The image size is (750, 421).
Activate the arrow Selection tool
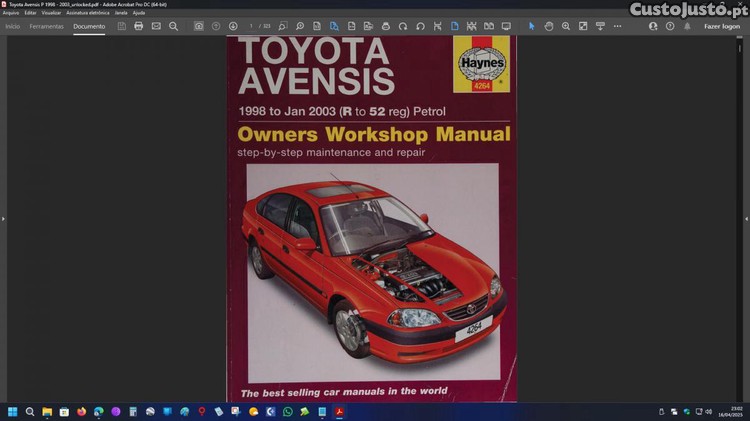pos(531,26)
